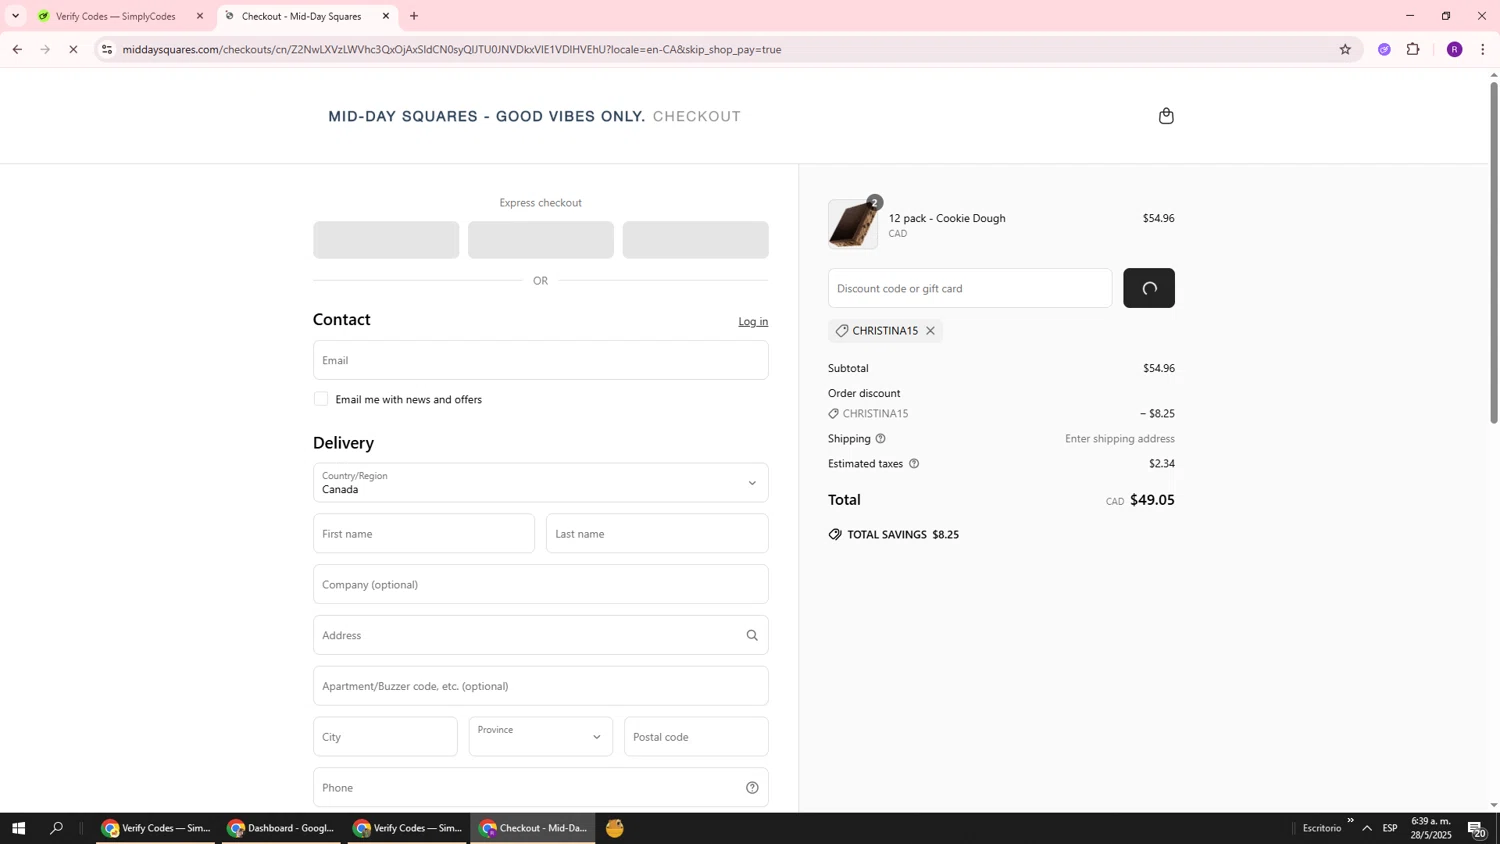The width and height of the screenshot is (1500, 844).
Task: Open the Chrome three-dot menu
Action: 1482,49
